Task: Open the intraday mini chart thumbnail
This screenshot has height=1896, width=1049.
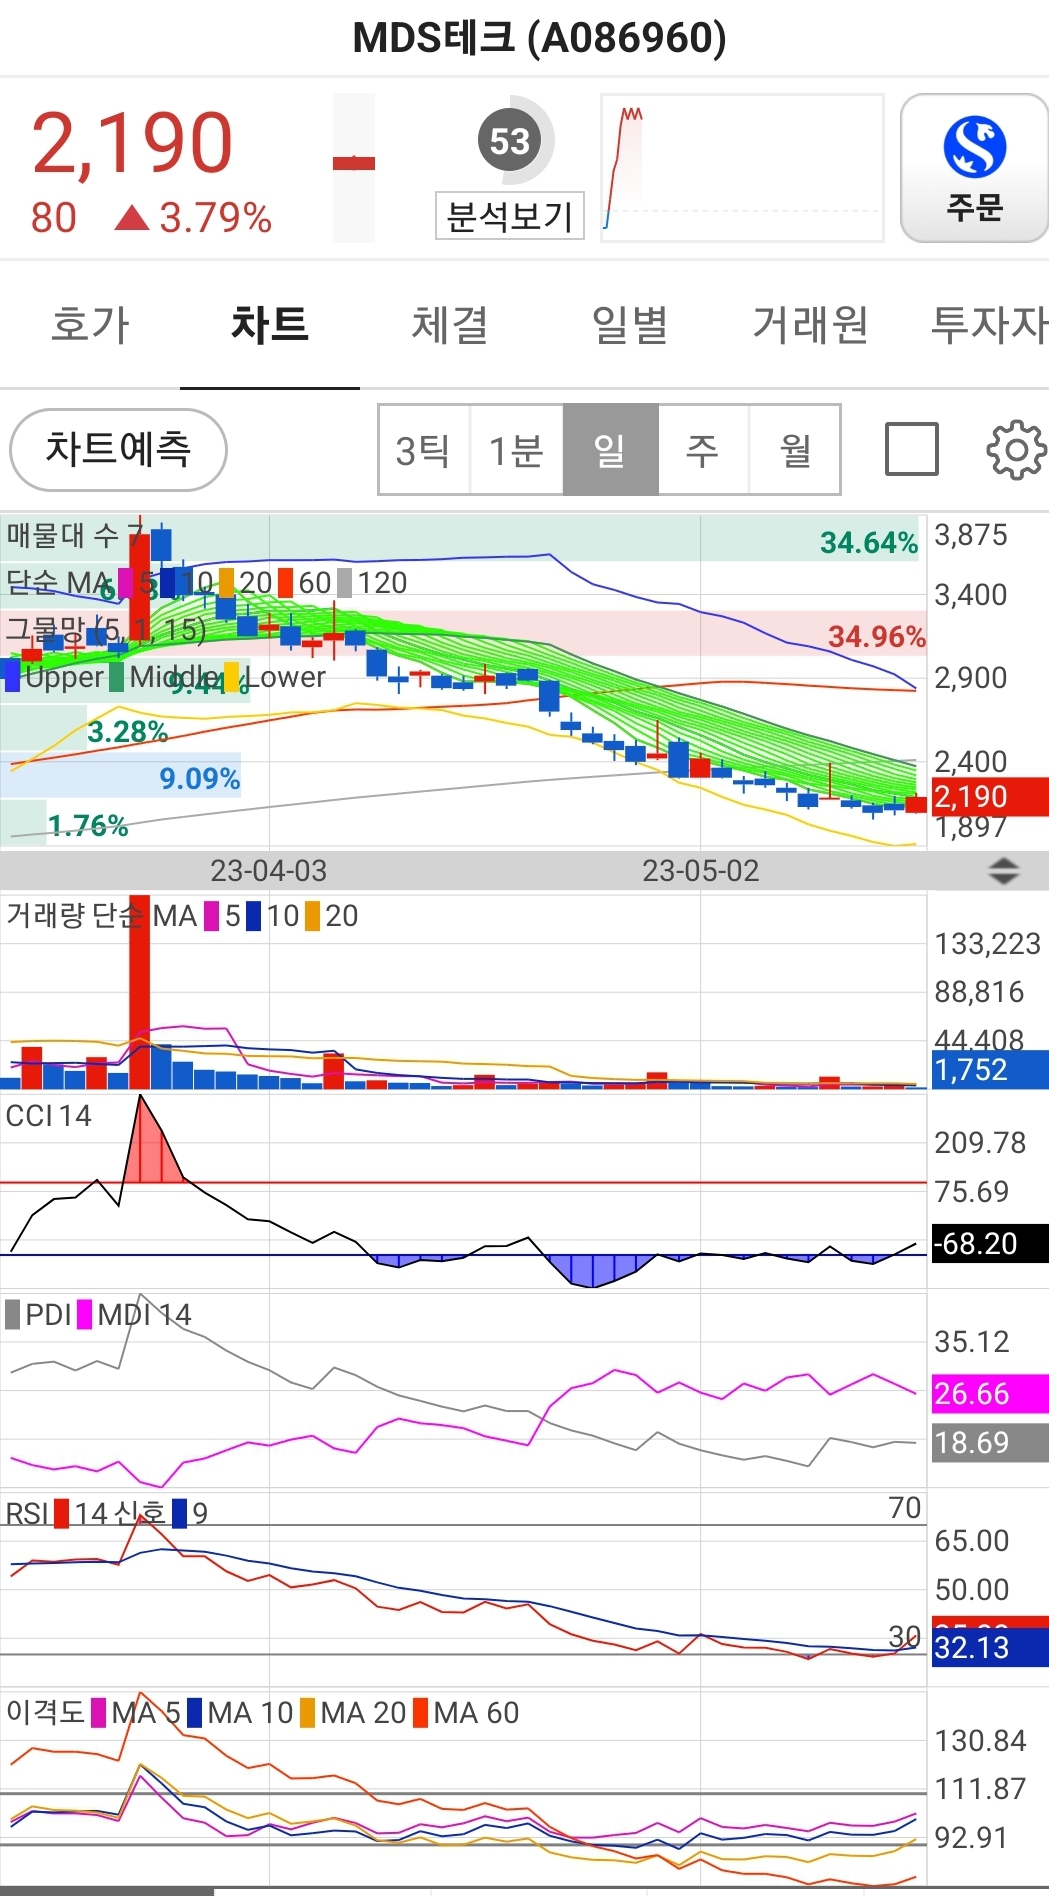Action: click(x=742, y=168)
